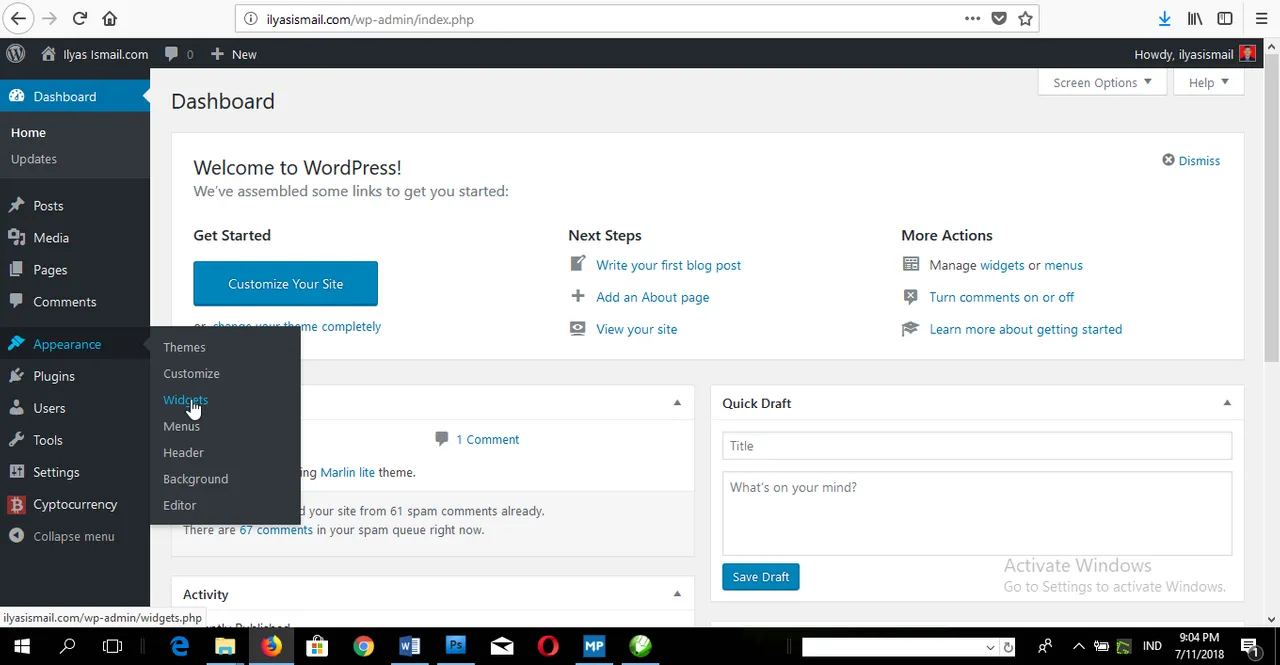Open Microsoft Store from taskbar

click(x=317, y=646)
